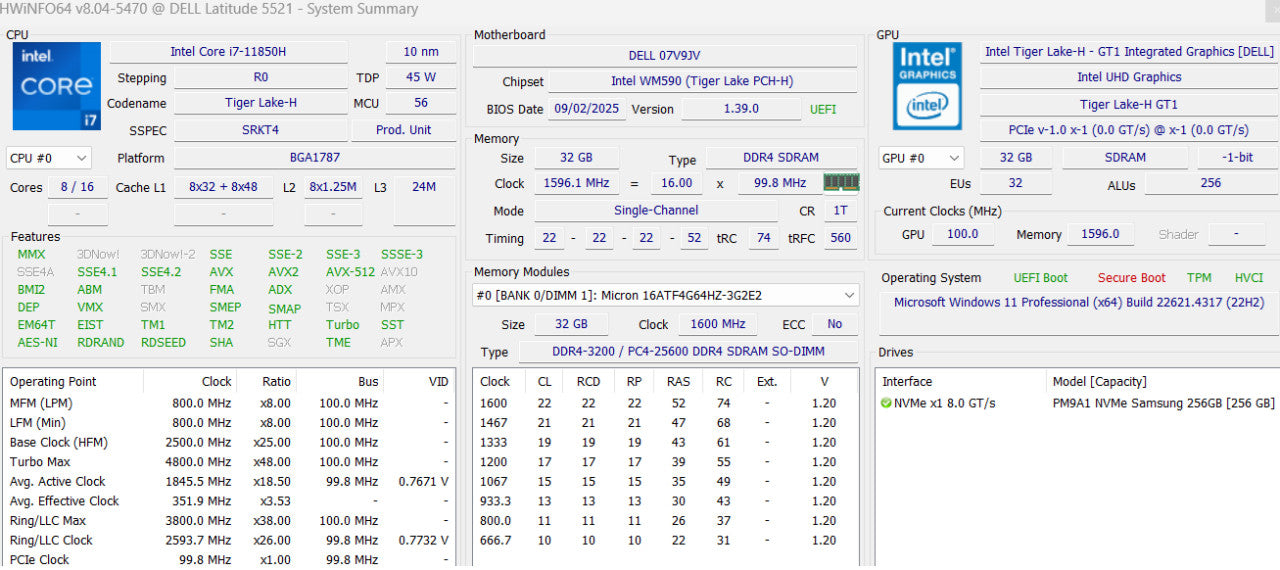Click the EUs value 32

(1015, 183)
